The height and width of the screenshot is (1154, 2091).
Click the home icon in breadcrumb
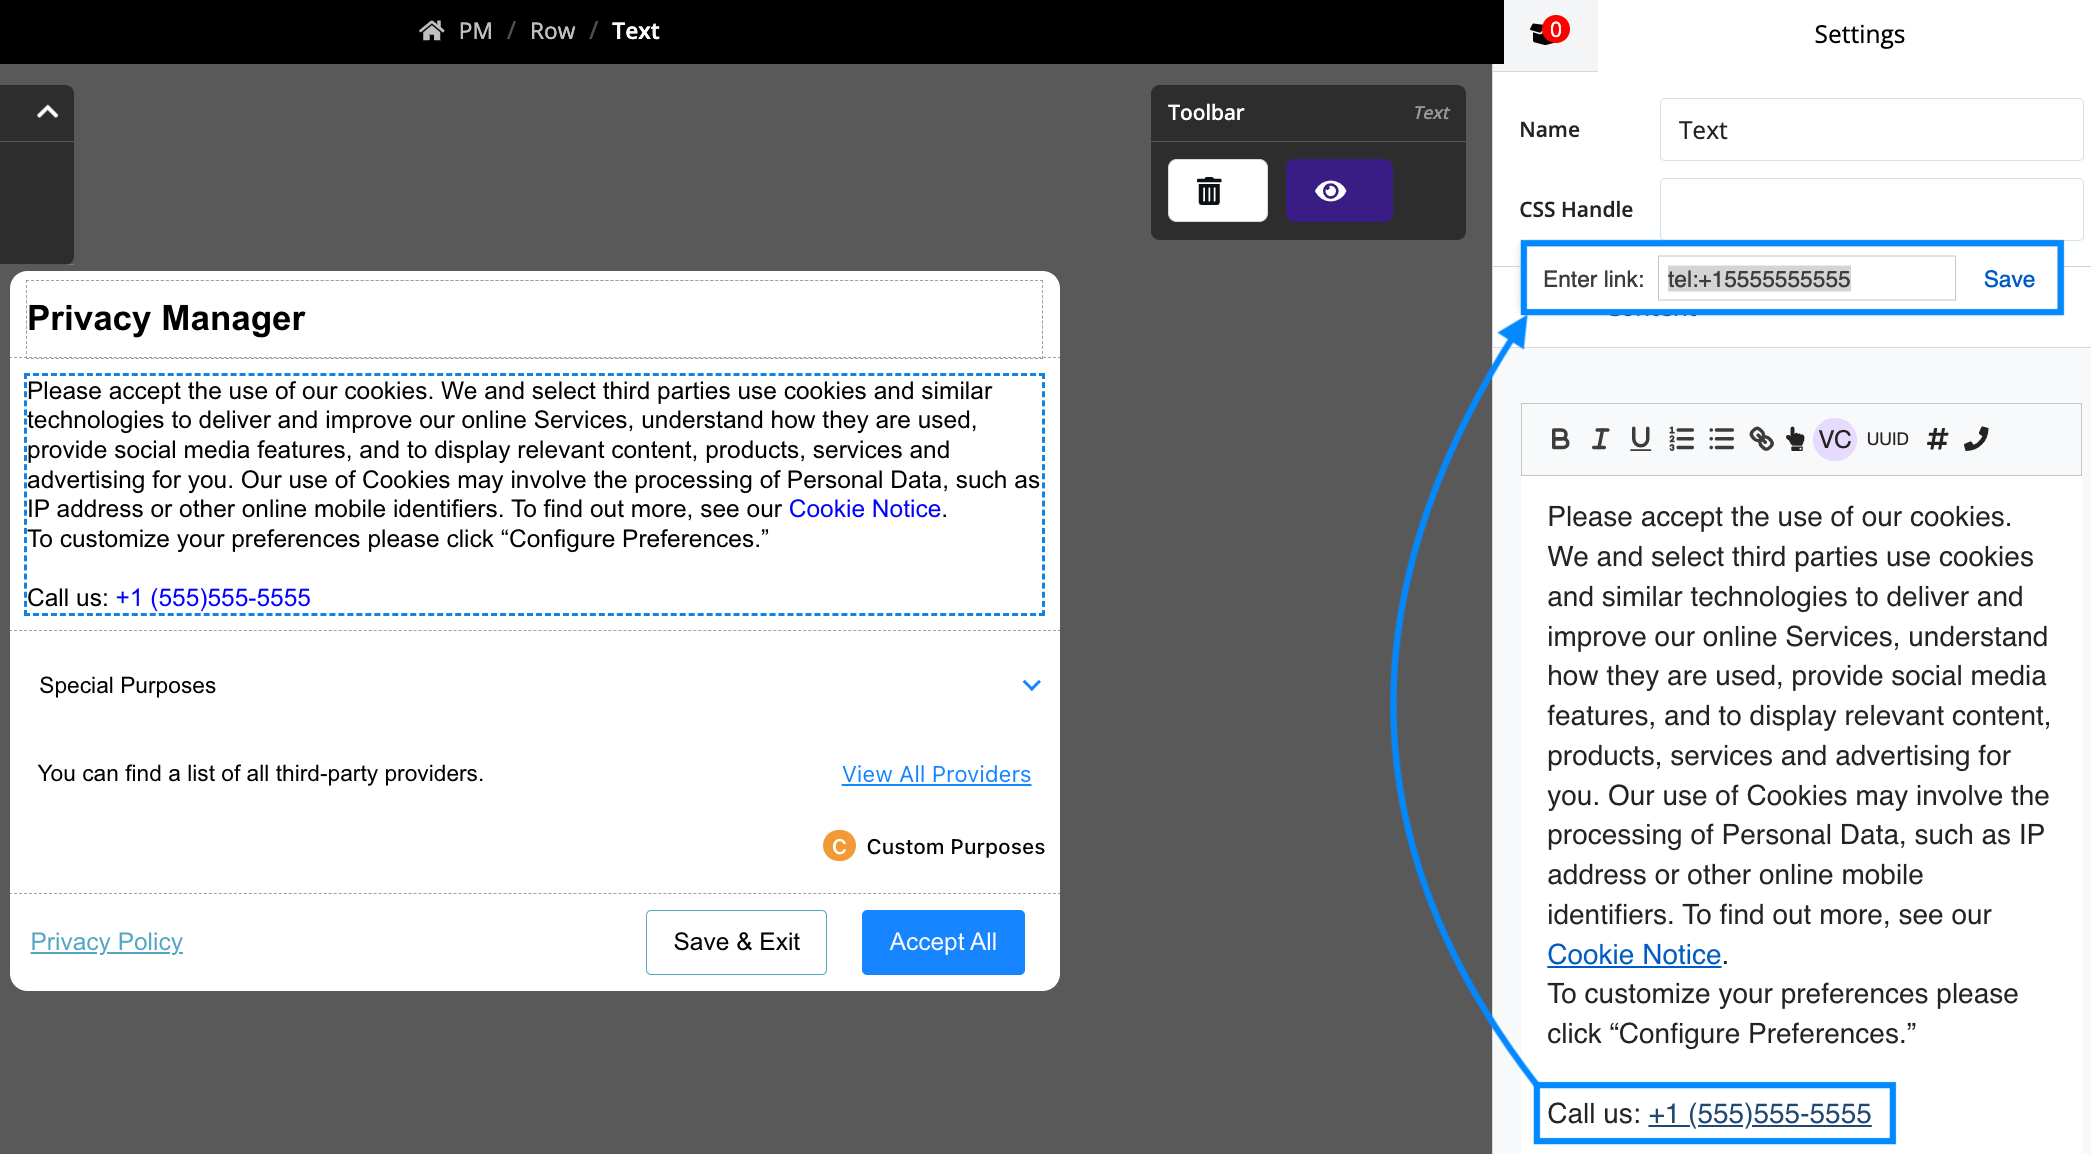431,31
